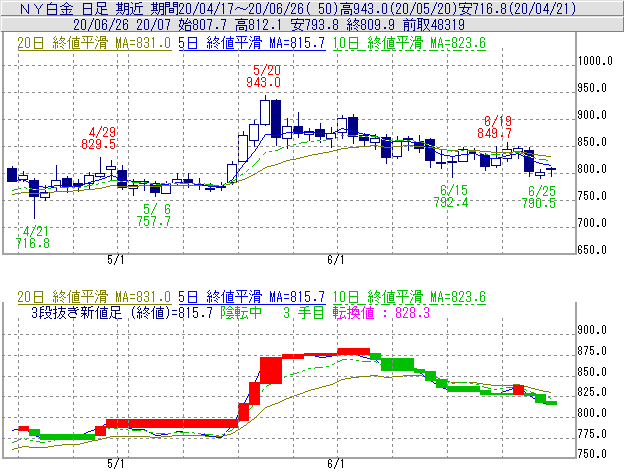Click the 6/15 792.4 low label
The image size is (624, 475).
pos(451,196)
